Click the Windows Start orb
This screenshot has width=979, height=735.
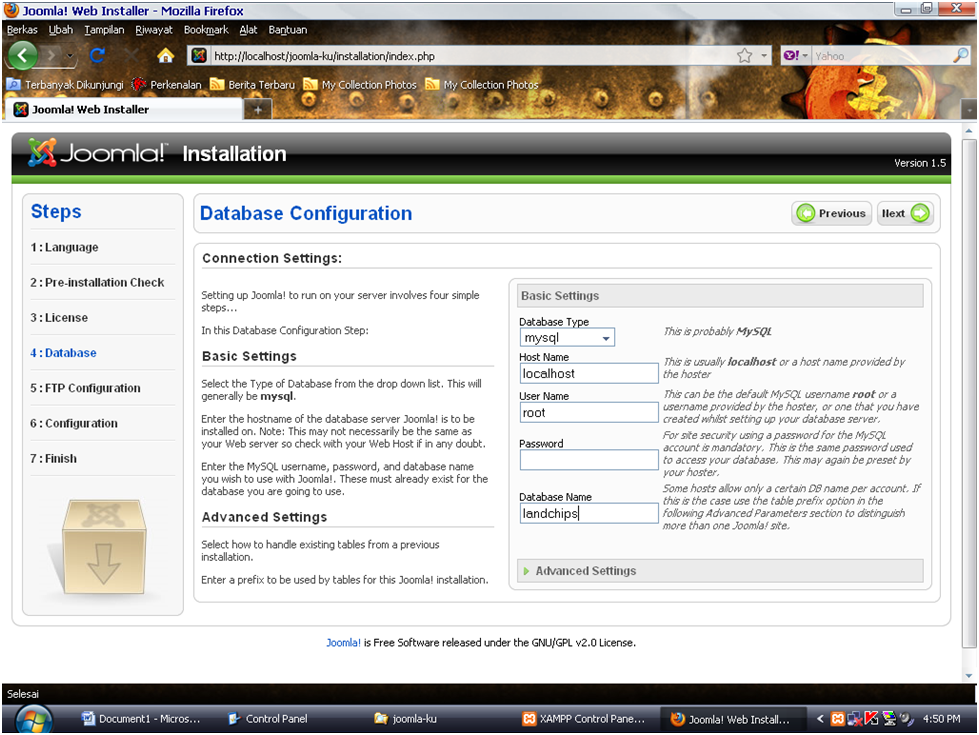pos(33,719)
